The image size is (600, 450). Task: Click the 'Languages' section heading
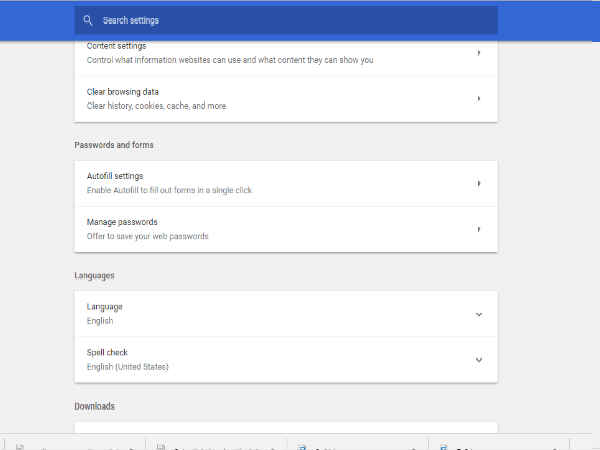[x=95, y=276]
